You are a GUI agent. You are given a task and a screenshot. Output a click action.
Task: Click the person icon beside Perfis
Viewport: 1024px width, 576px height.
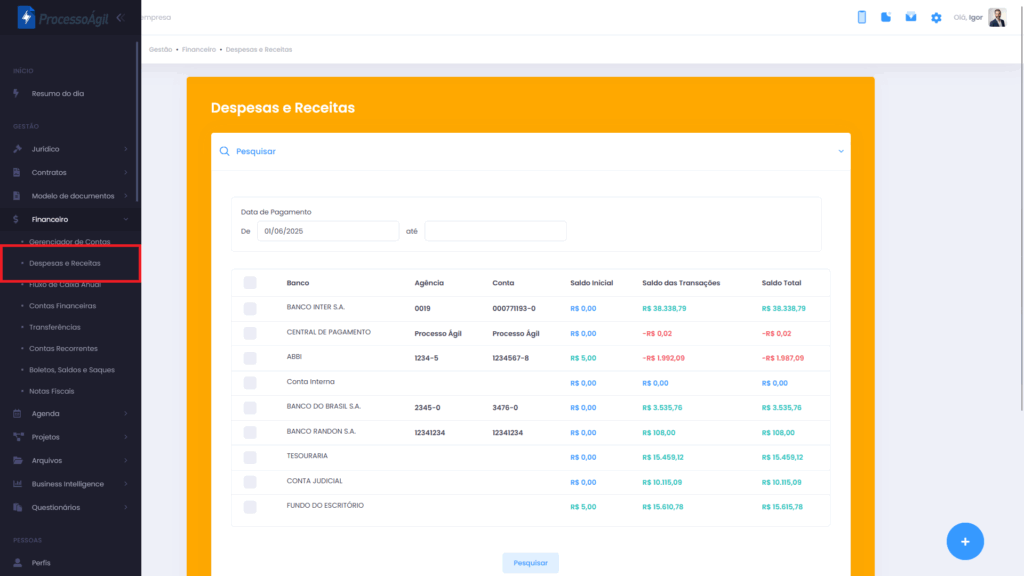point(18,562)
